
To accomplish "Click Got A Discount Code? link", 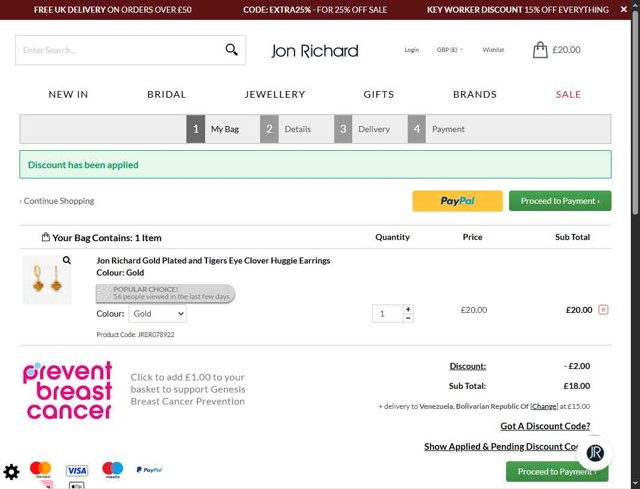I will point(545,426).
